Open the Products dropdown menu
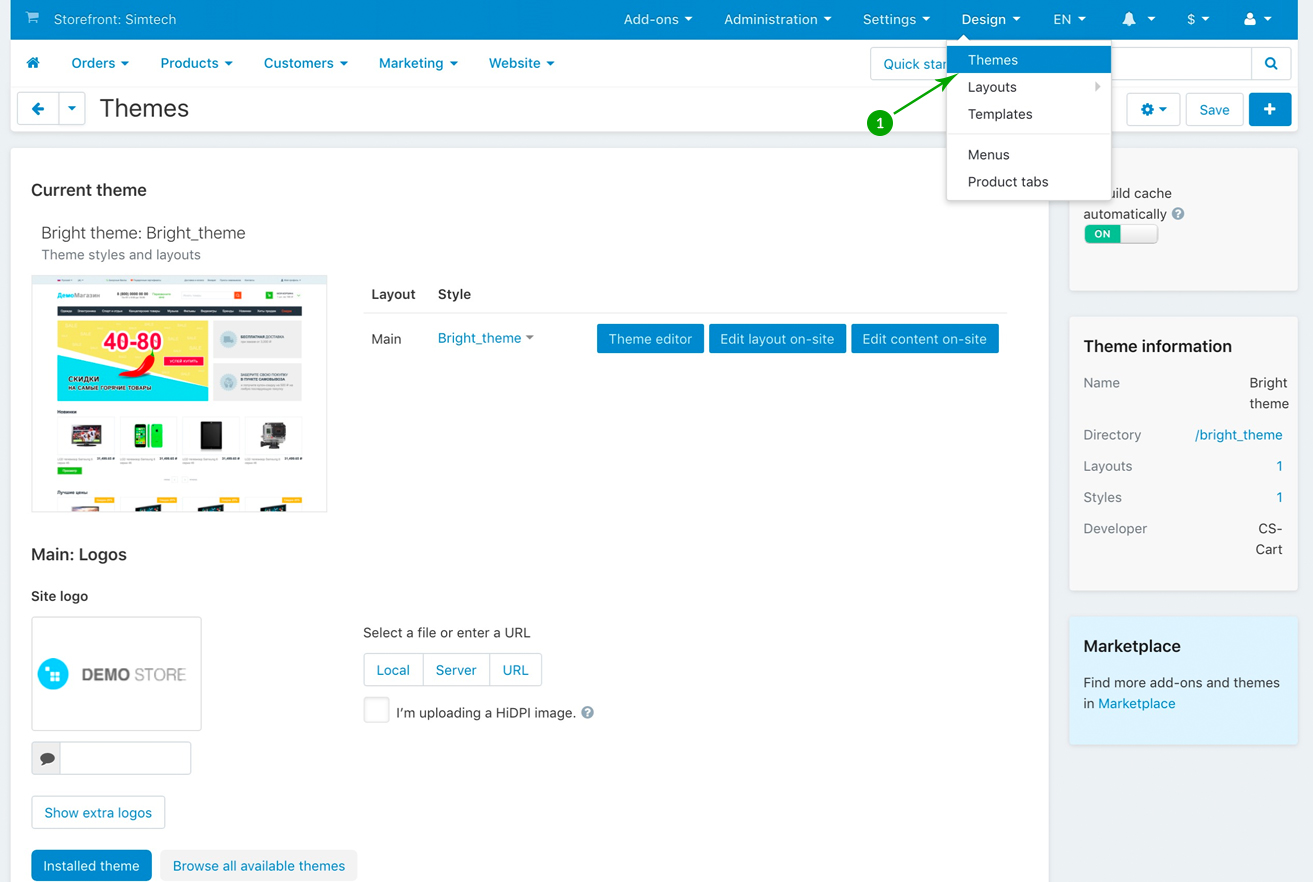Screen dimensions: 1313x882 coord(196,63)
